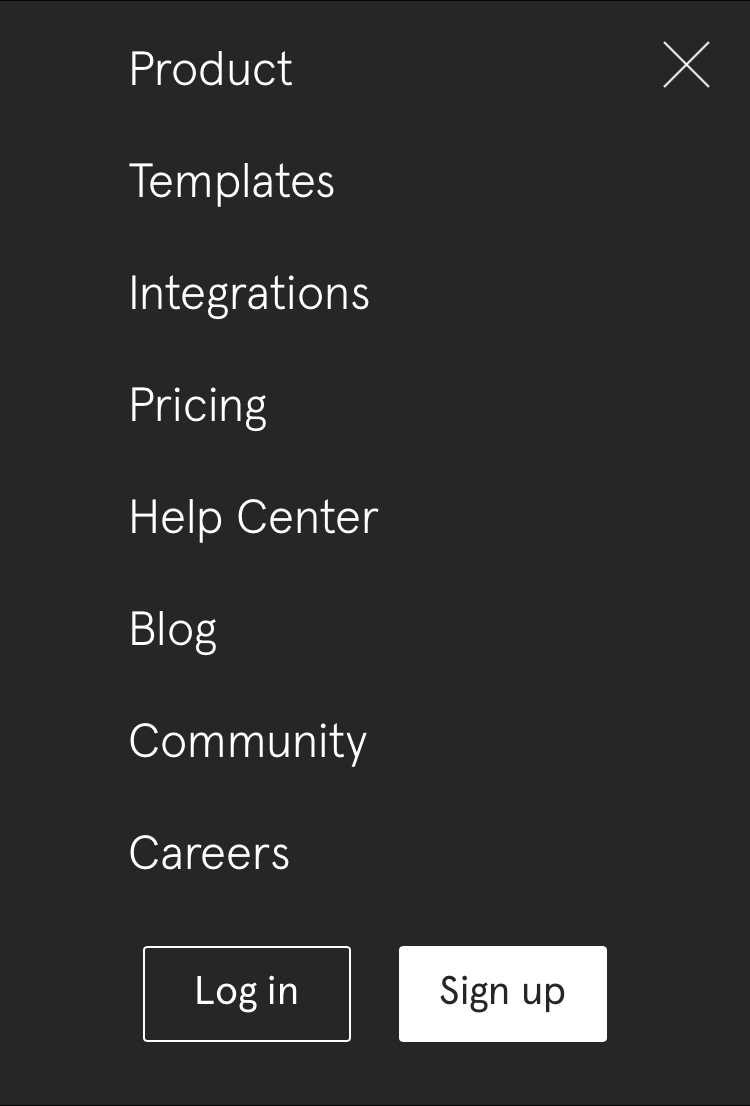Image resolution: width=750 pixels, height=1106 pixels.
Task: Click the Integrations navigation link
Action: 249,293
